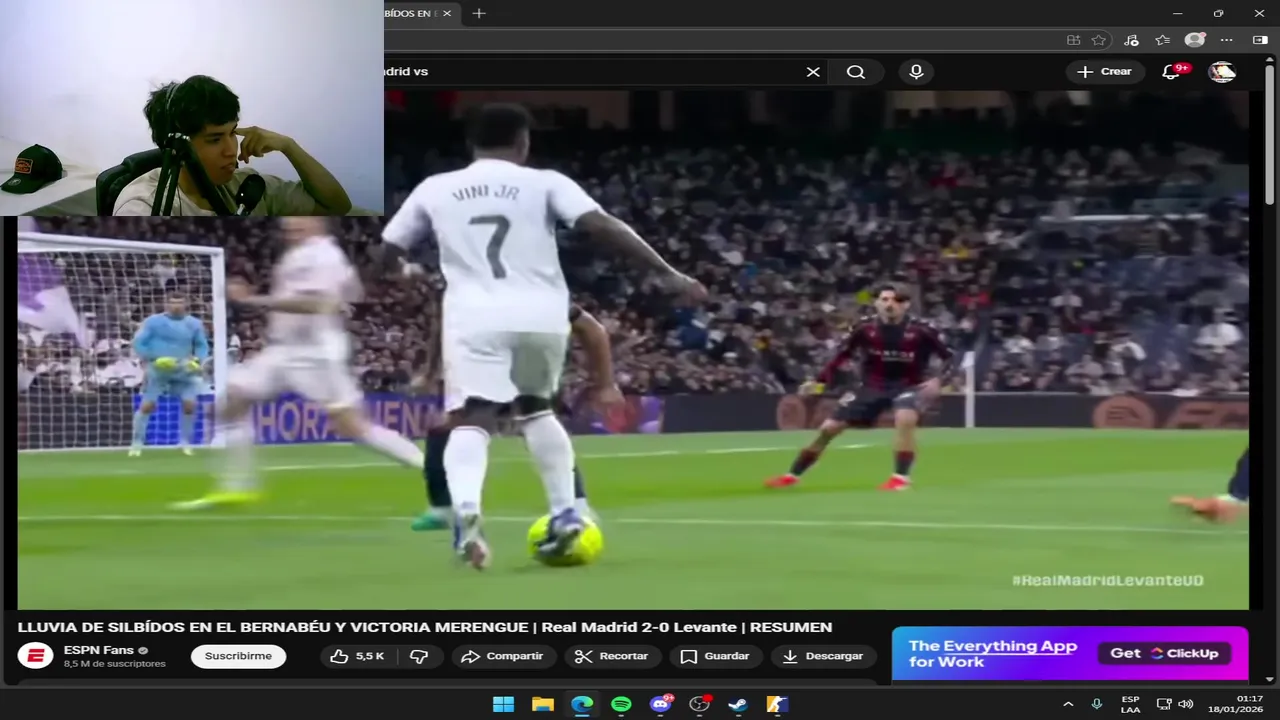
Task: Click the Guardar save button
Action: click(715, 656)
